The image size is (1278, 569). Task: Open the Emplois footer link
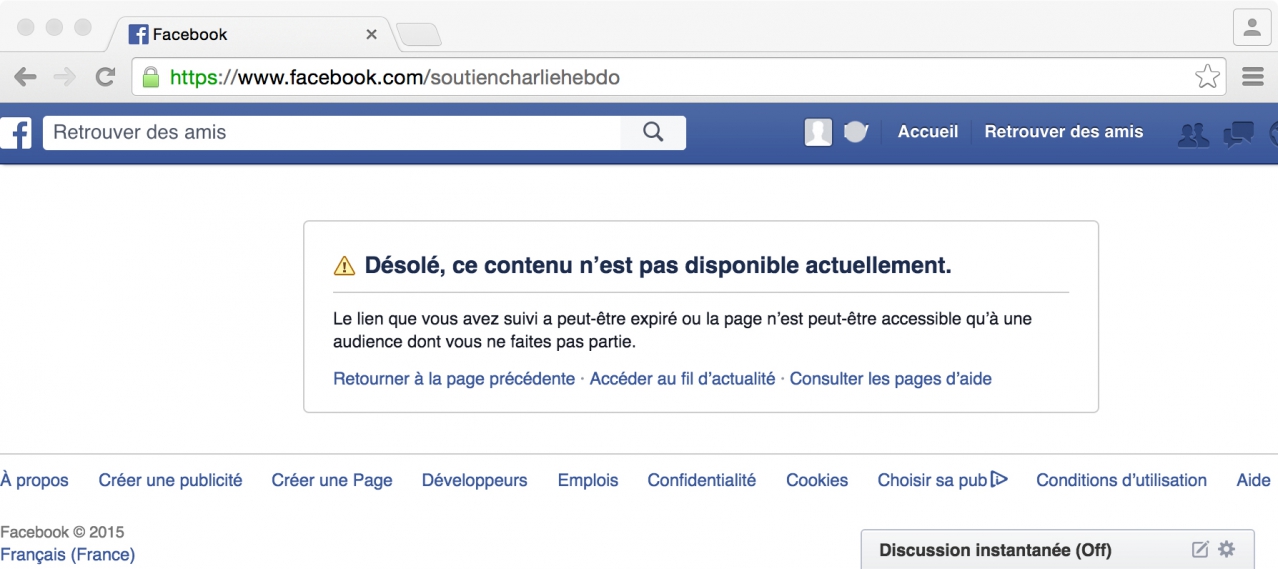tap(588, 480)
